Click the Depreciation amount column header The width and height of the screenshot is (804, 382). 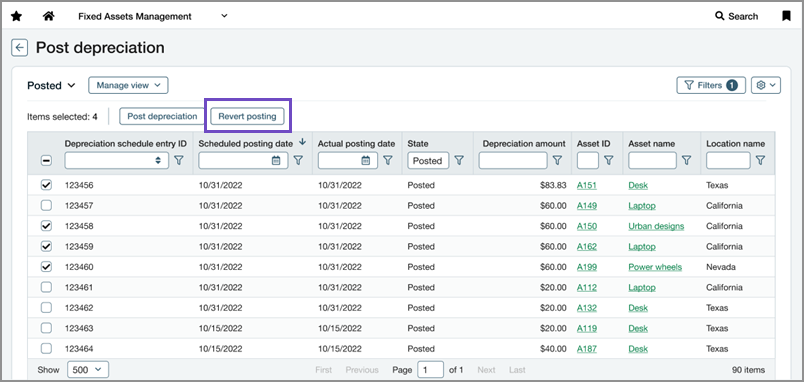click(x=524, y=144)
